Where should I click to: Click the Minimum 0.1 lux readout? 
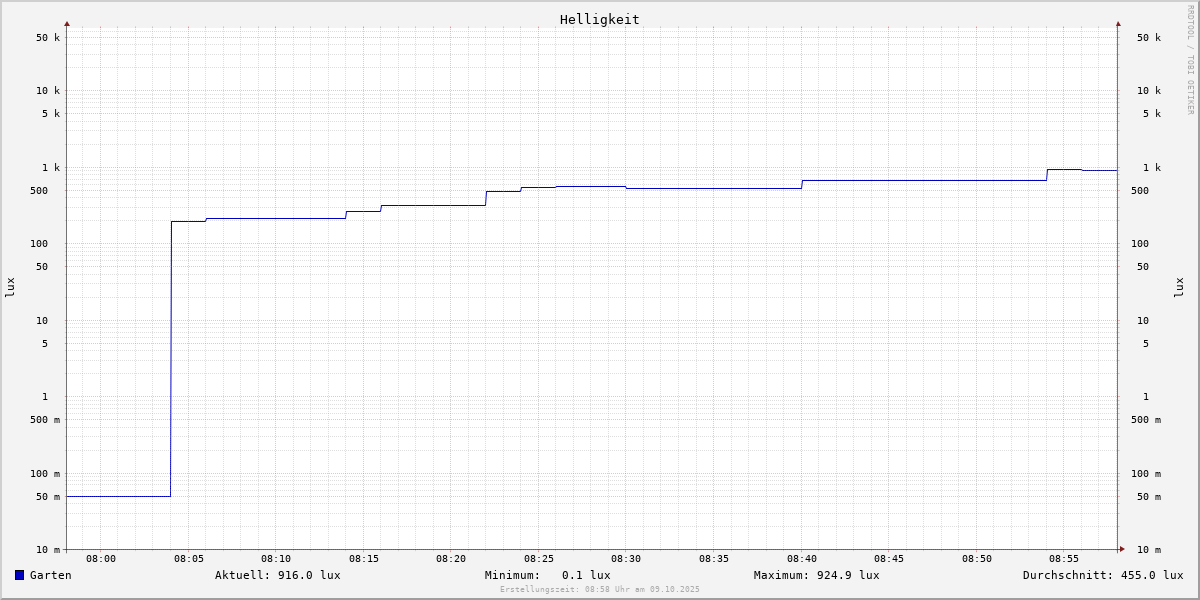point(547,575)
